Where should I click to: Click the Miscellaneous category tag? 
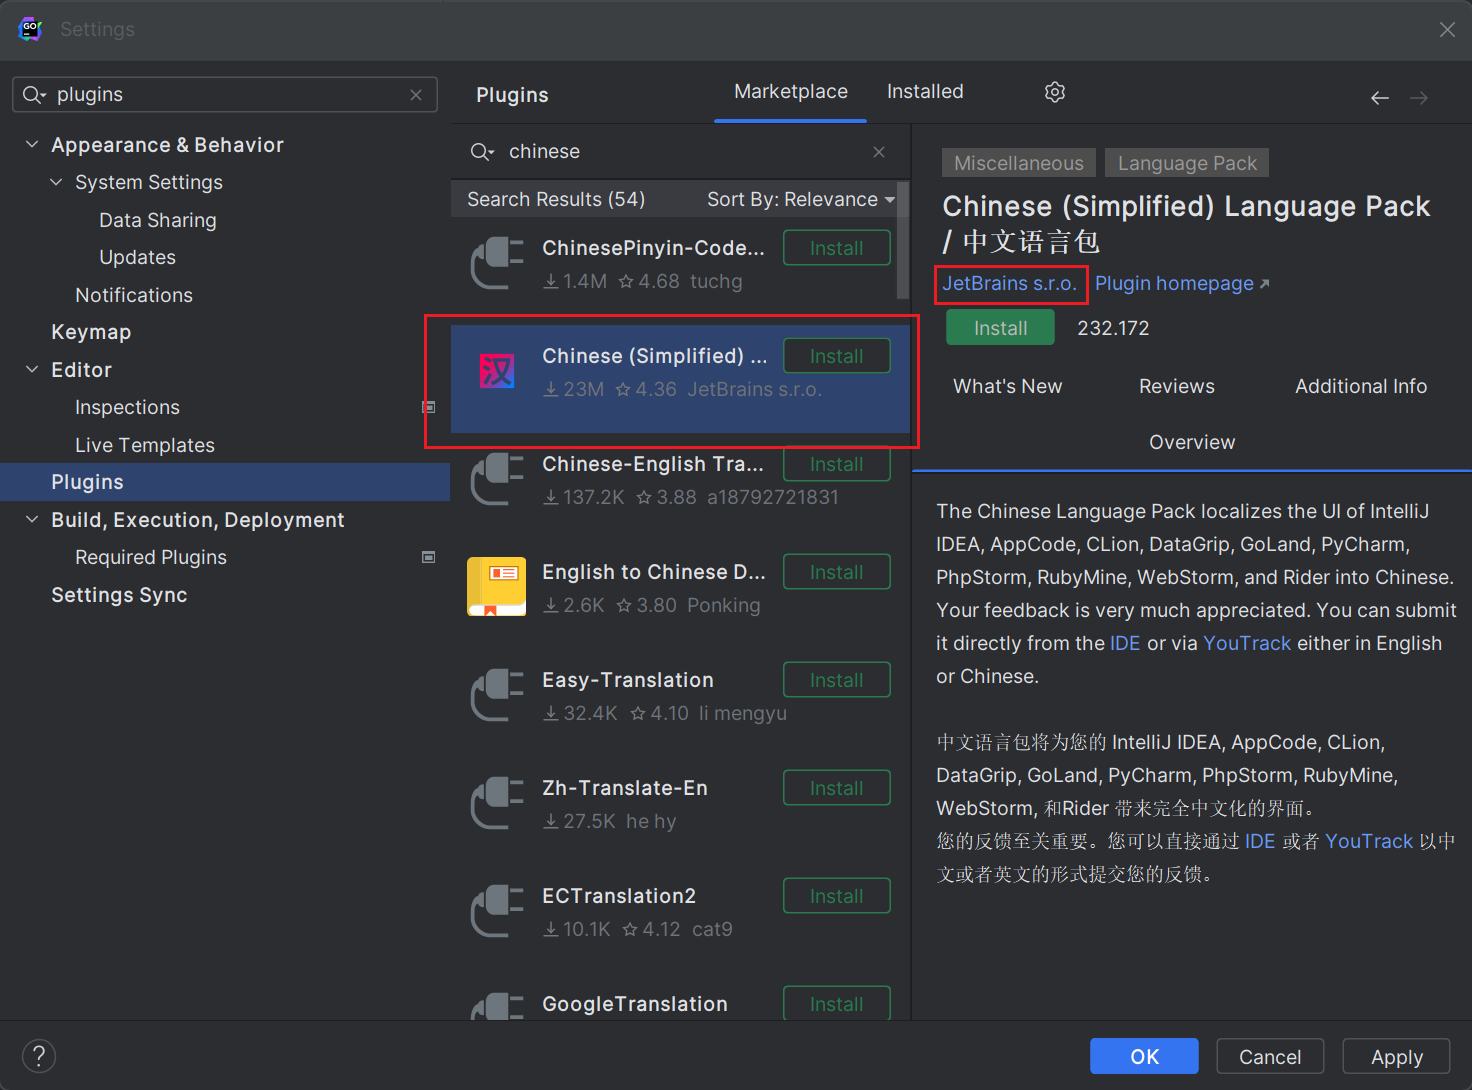1019,163
